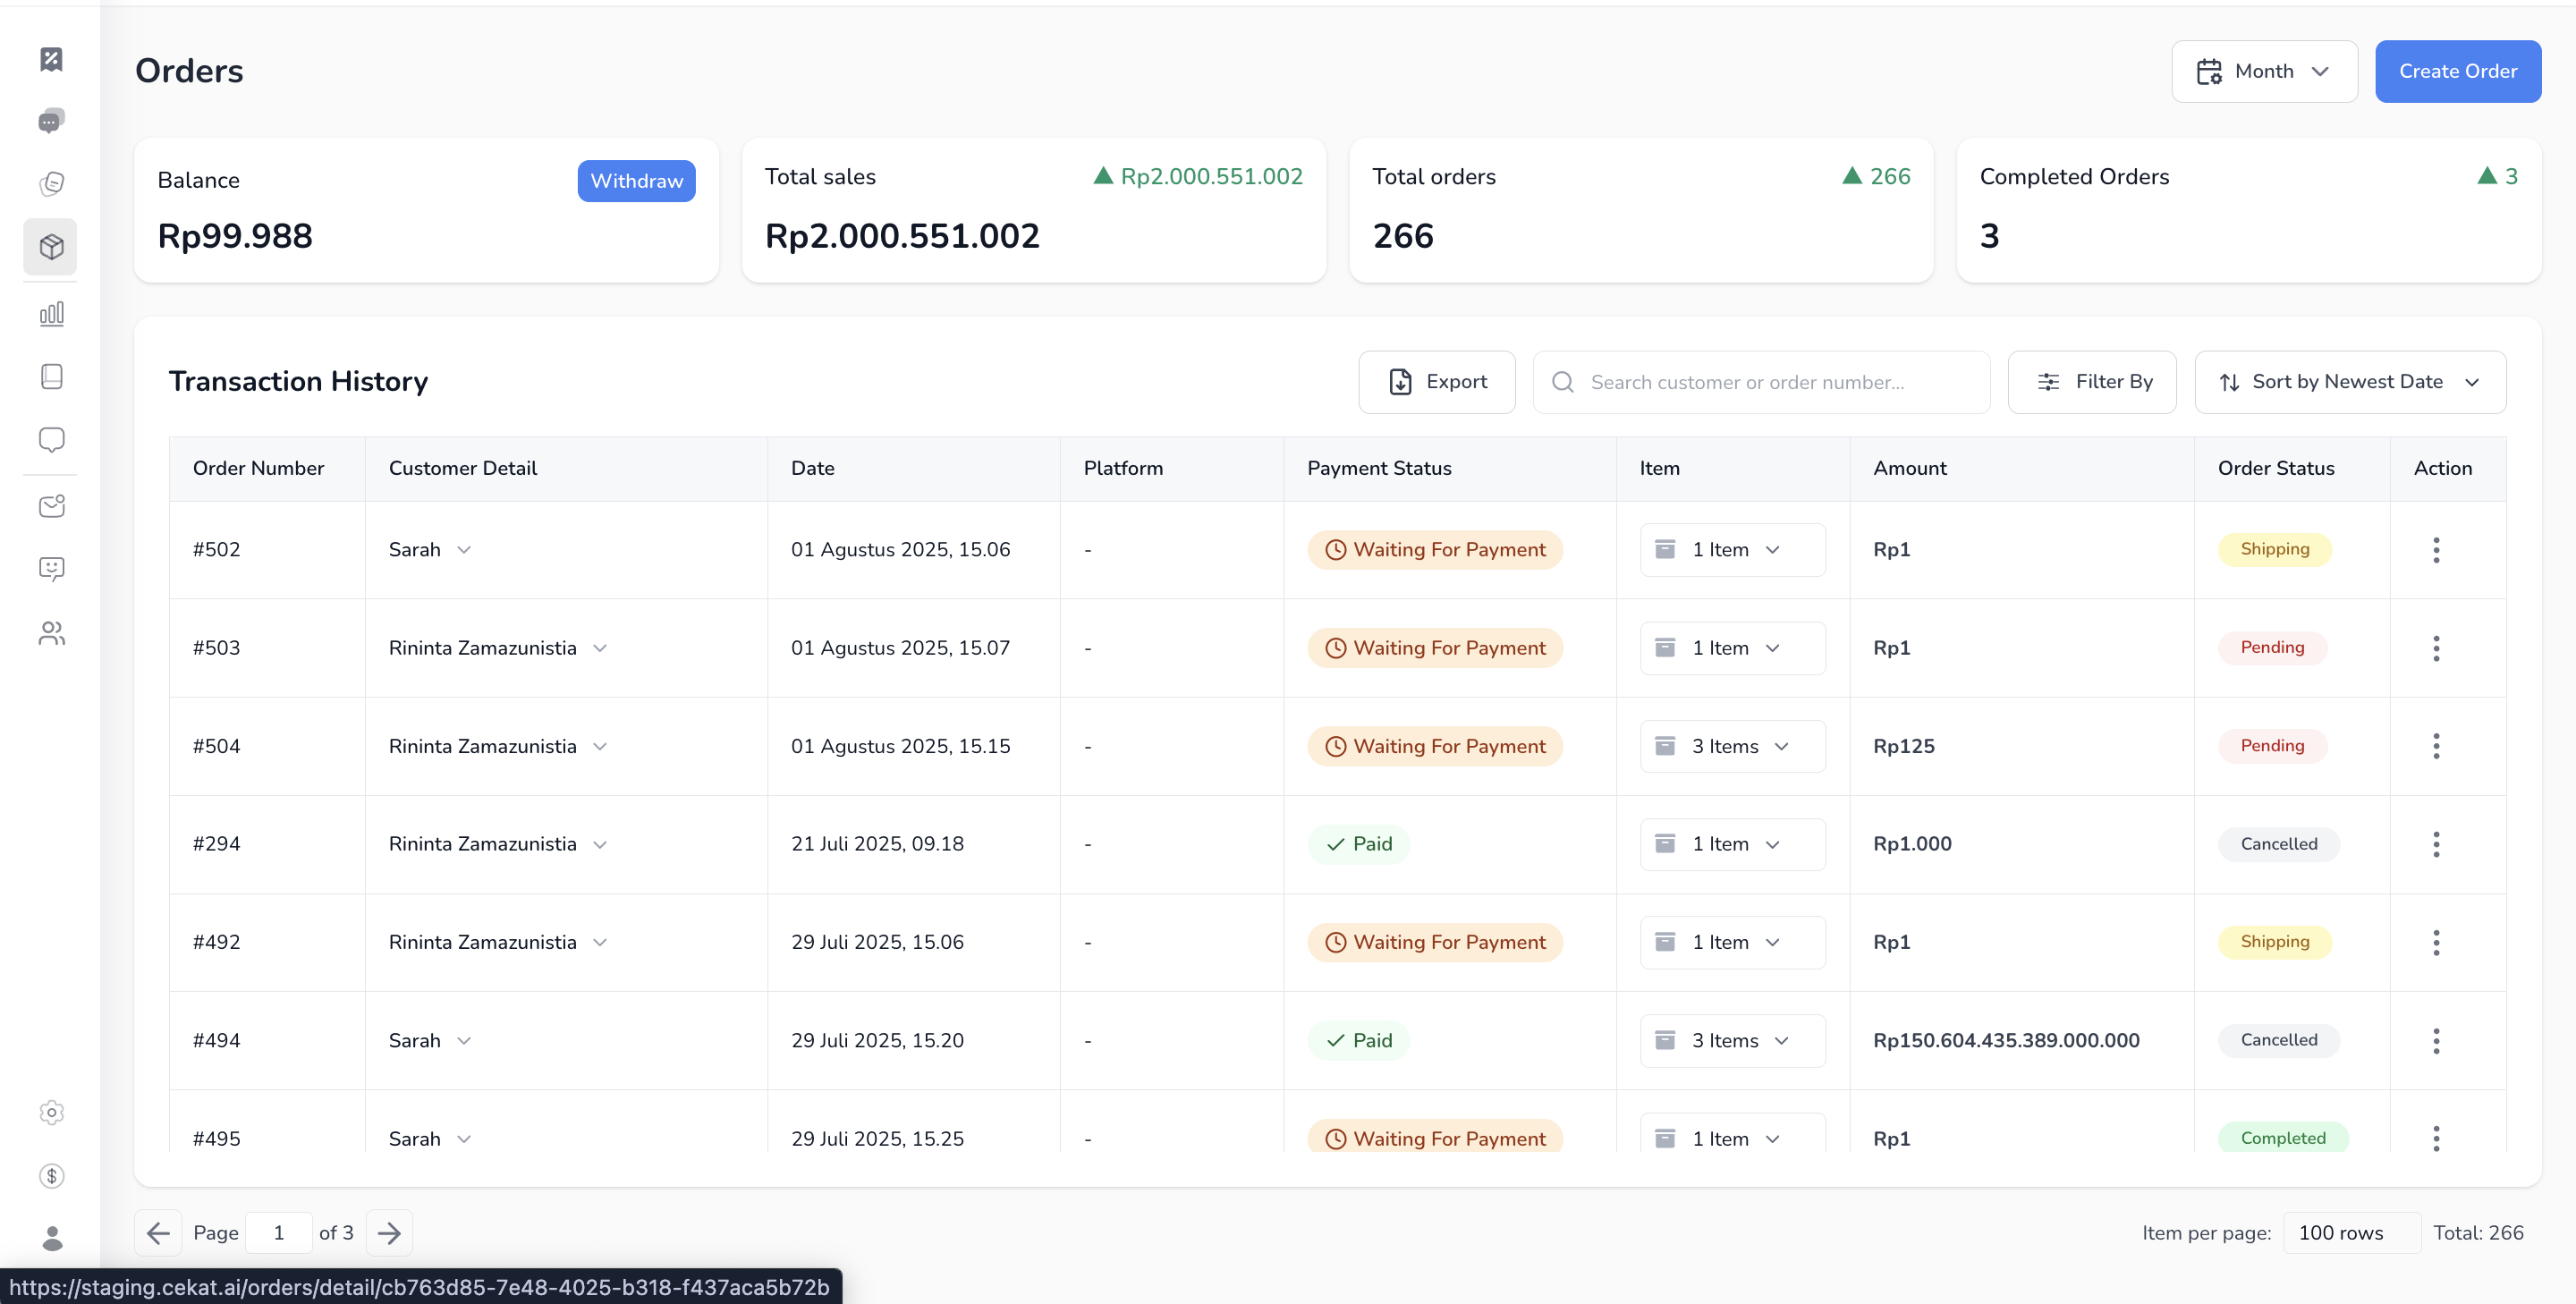Image resolution: width=2576 pixels, height=1304 pixels.
Task: Open three-dot action menu for order #294
Action: [x=2436, y=843]
